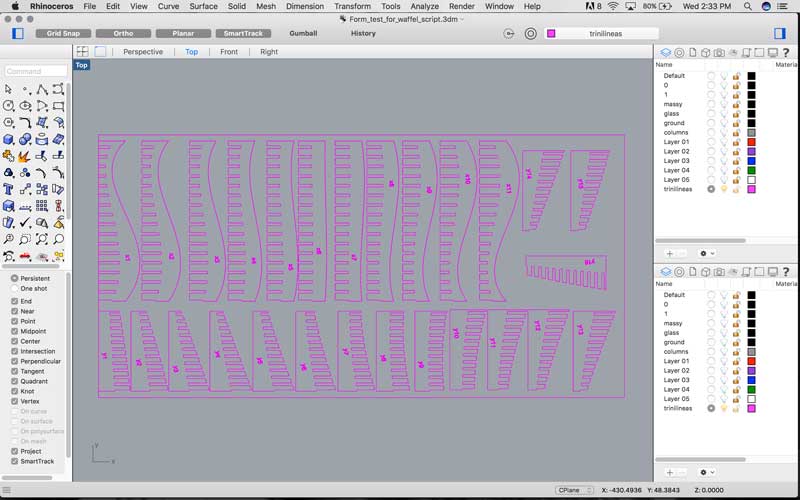The width and height of the screenshot is (800, 500).
Task: Open the gear options menu in lower panel
Action: pyautogui.click(x=707, y=472)
